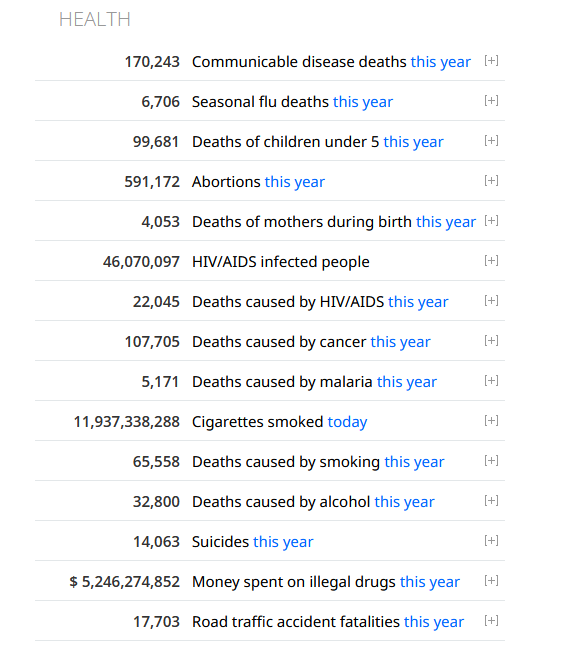
Task: Expand Money spent on illegal drugs [+]
Action: point(491,581)
